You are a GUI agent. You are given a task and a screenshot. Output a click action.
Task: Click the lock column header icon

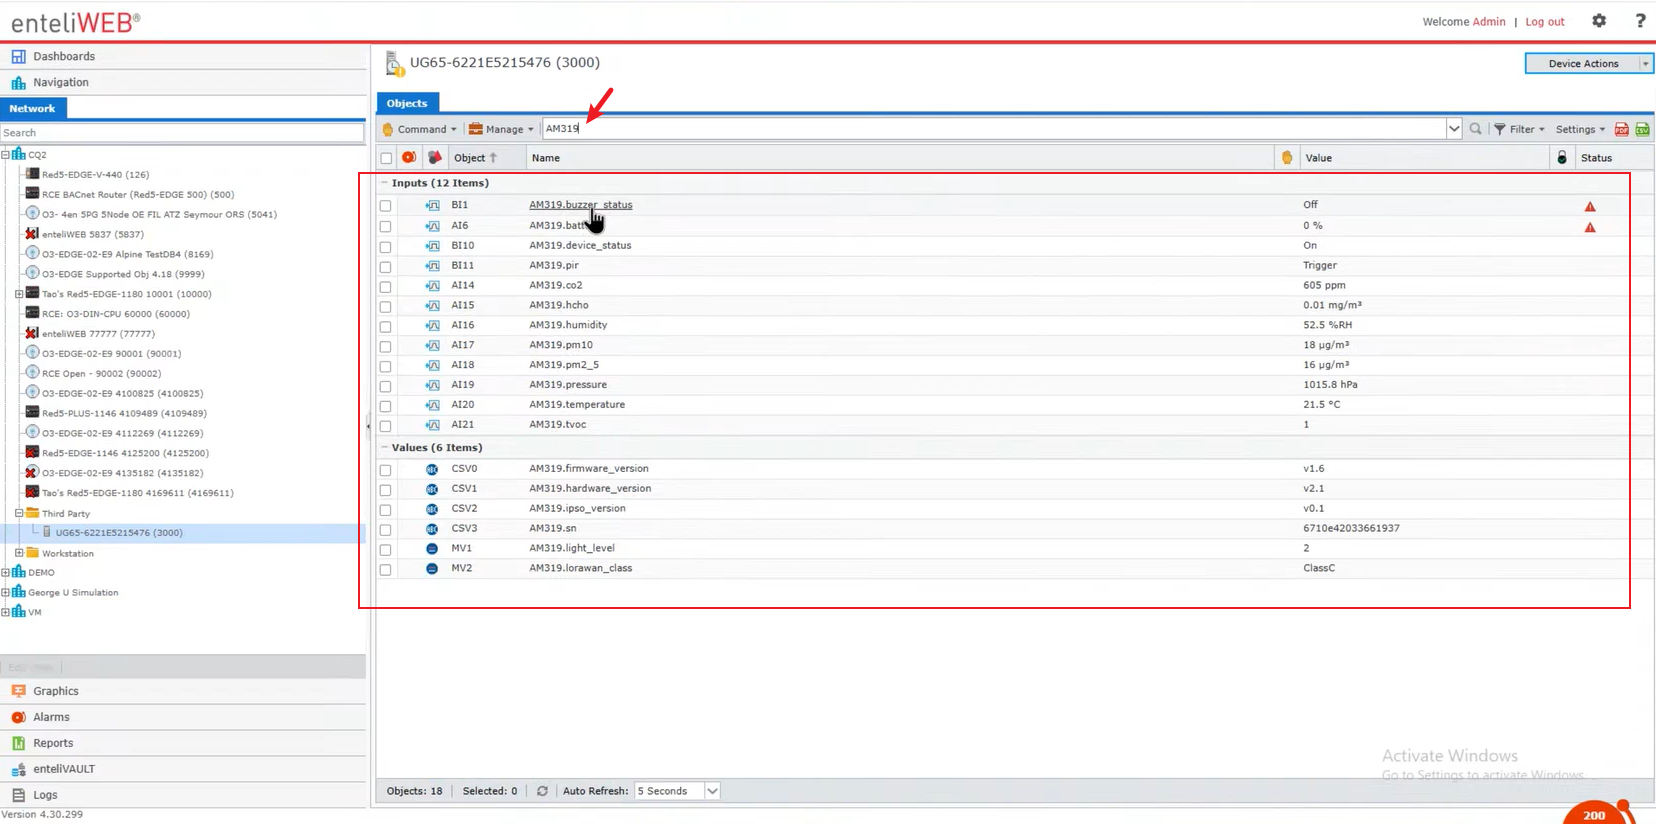[x=1562, y=158]
